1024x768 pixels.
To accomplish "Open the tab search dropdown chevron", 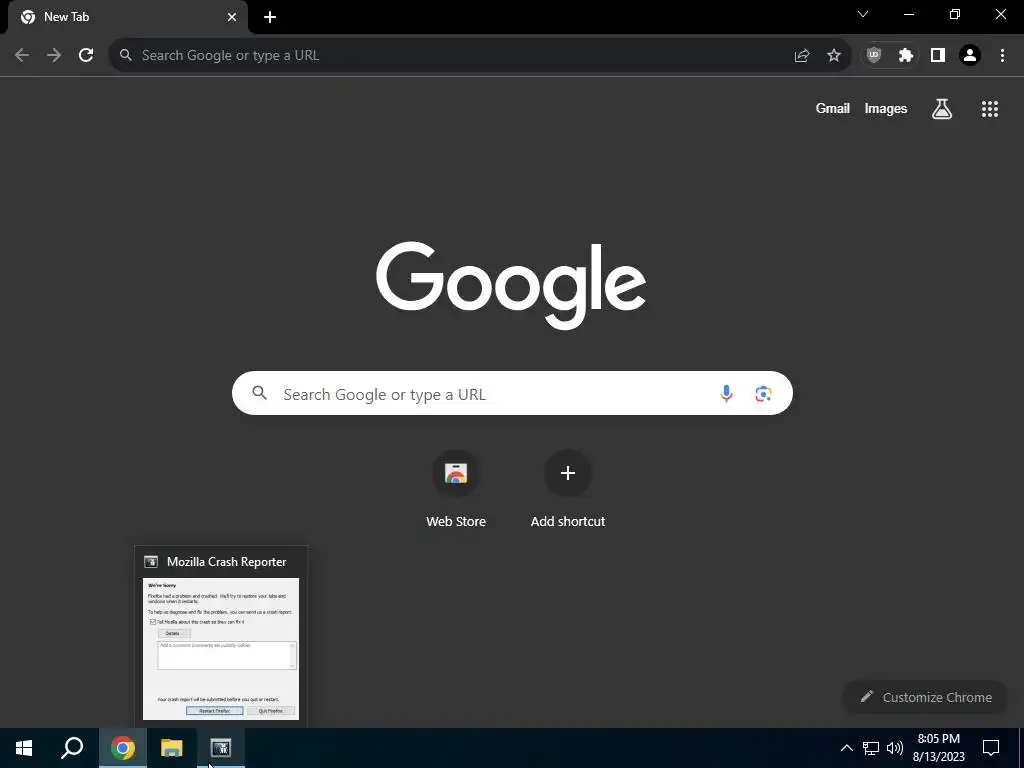I will [x=863, y=14].
